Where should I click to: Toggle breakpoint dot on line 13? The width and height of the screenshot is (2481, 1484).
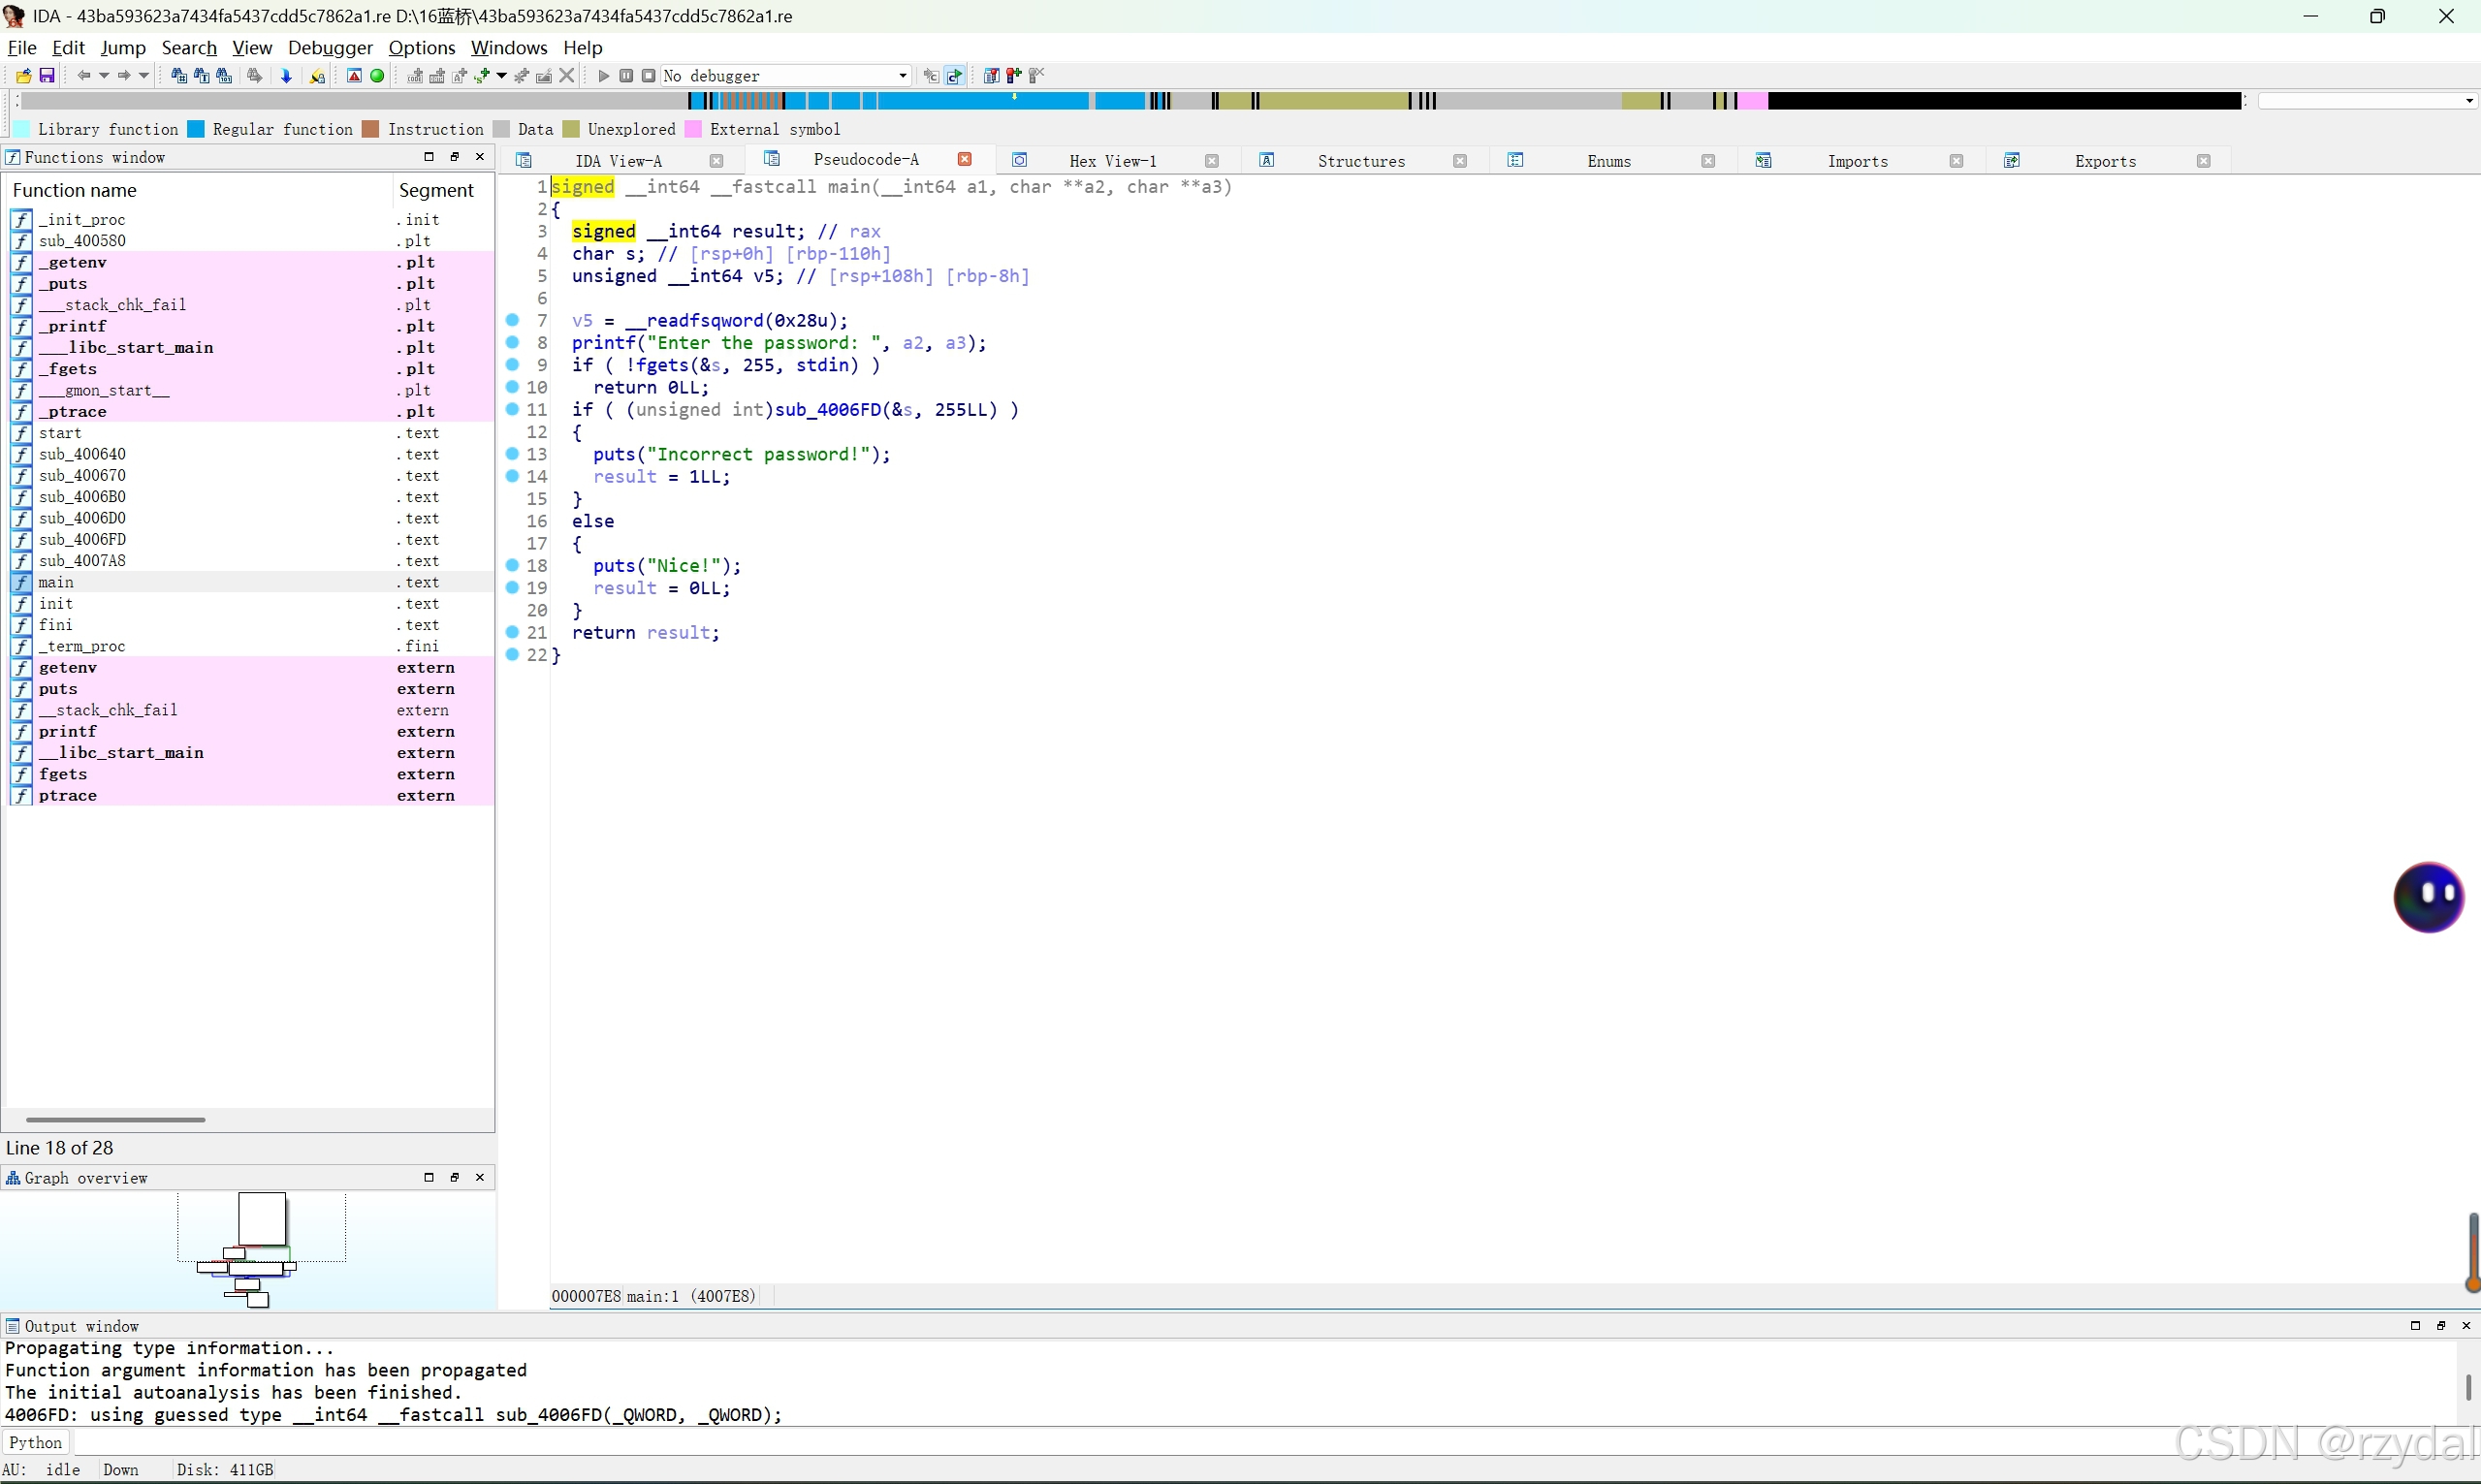click(512, 454)
